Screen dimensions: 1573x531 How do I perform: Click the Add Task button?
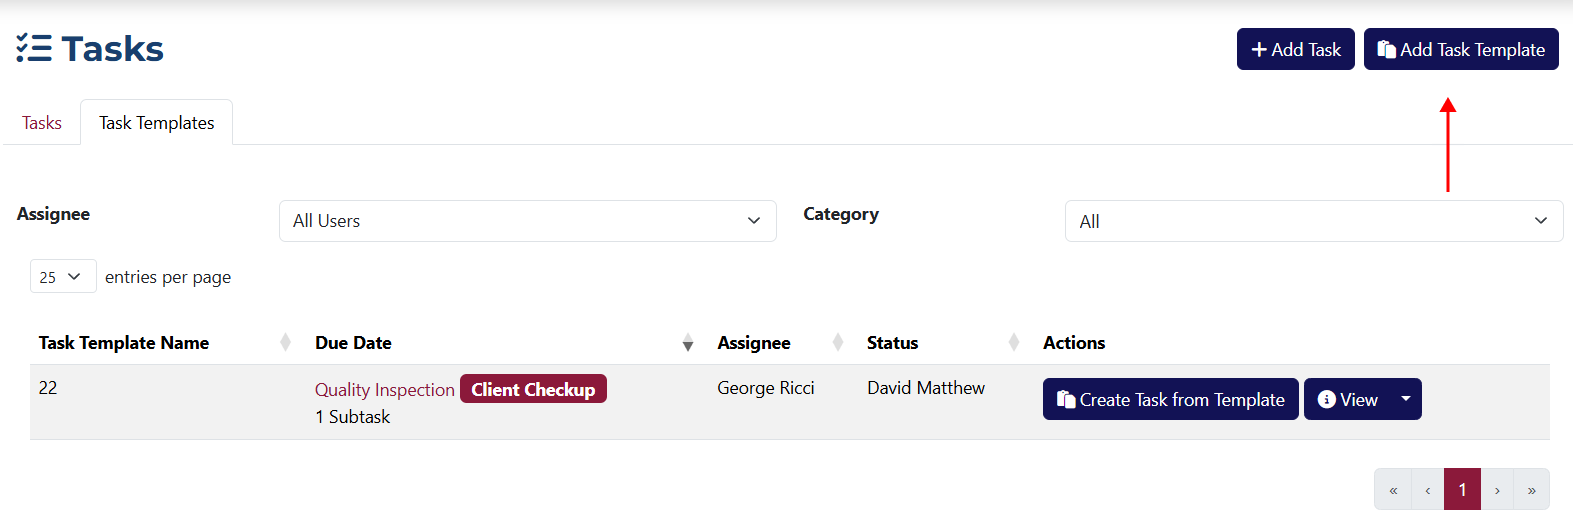point(1295,49)
